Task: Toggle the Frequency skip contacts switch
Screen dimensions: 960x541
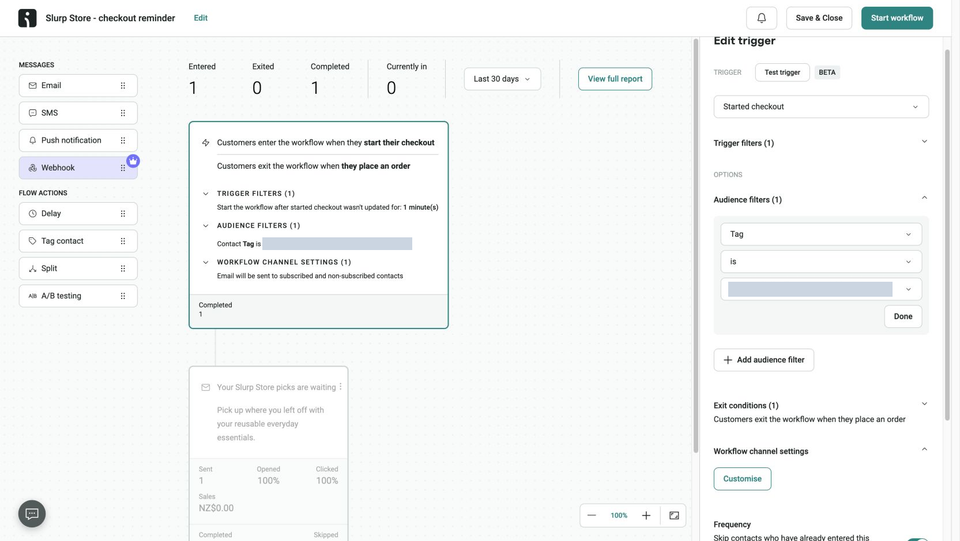Action: pos(918,539)
